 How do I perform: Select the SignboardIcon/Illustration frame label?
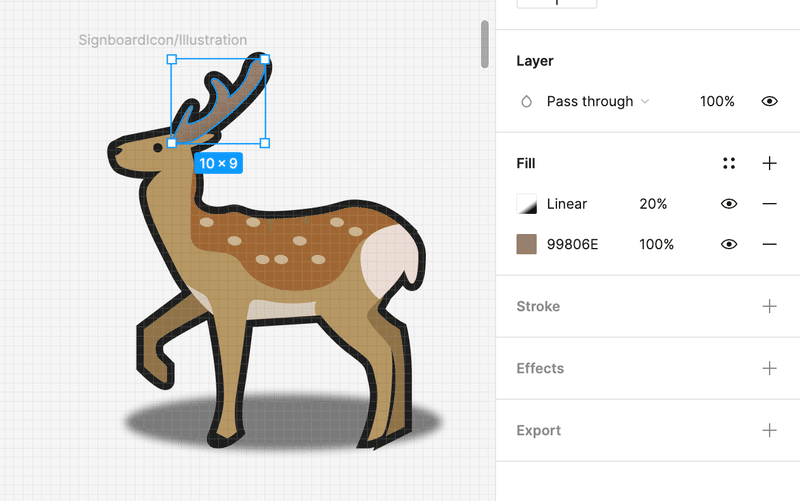[163, 40]
